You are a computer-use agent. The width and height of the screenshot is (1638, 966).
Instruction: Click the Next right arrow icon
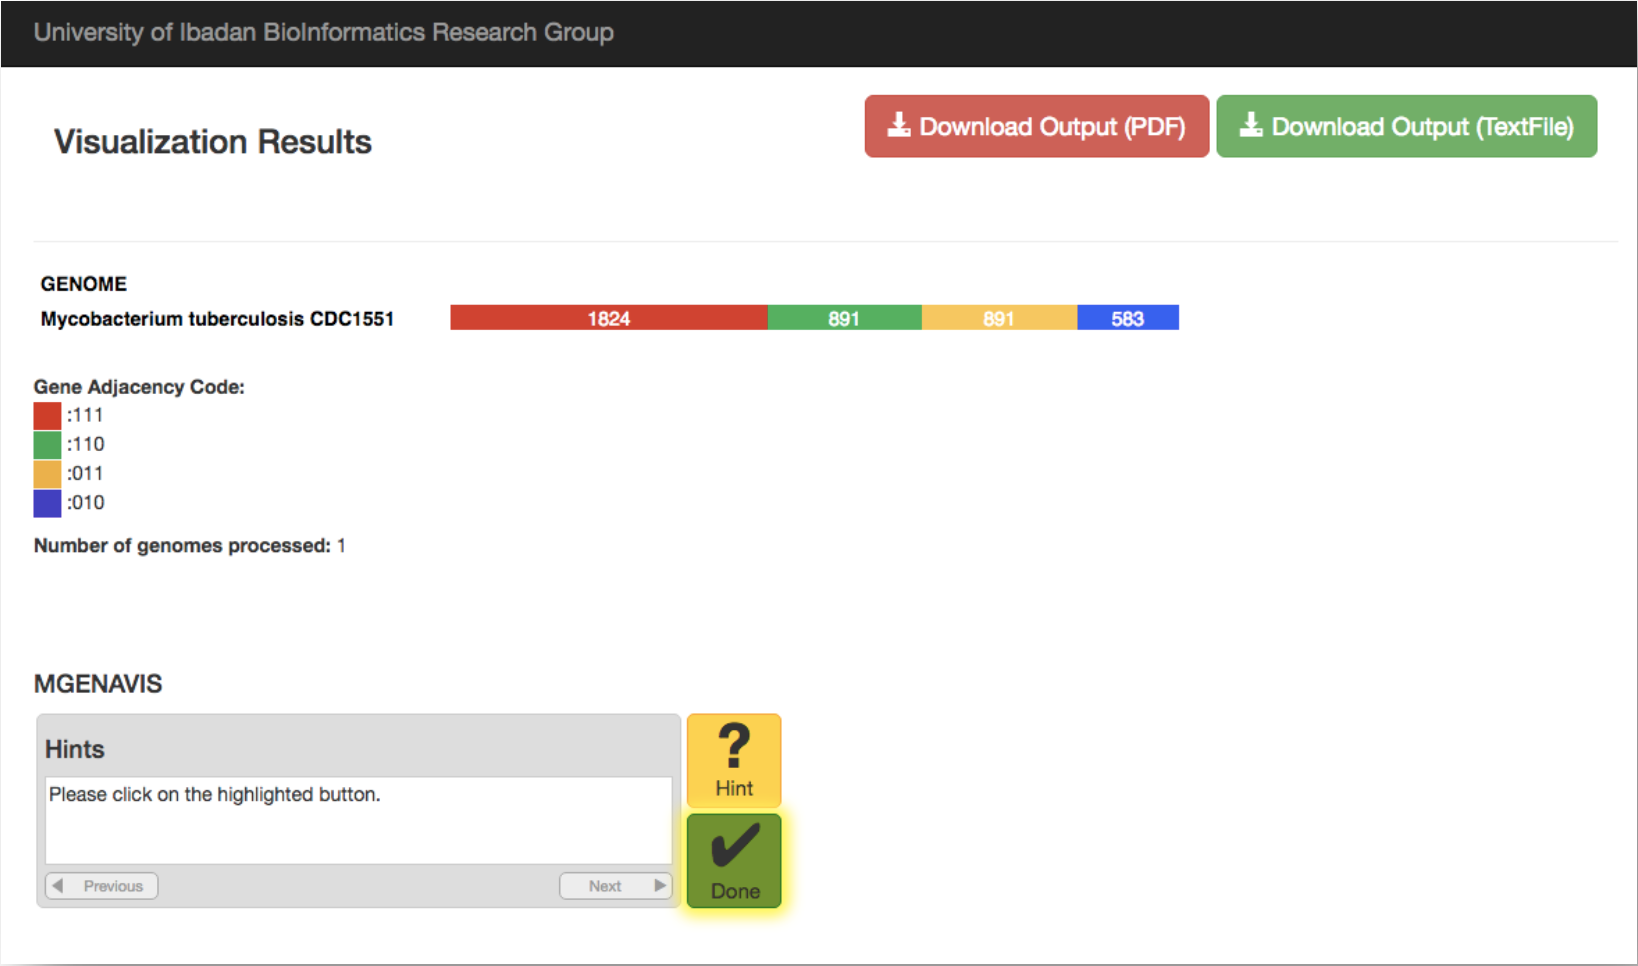coord(660,886)
